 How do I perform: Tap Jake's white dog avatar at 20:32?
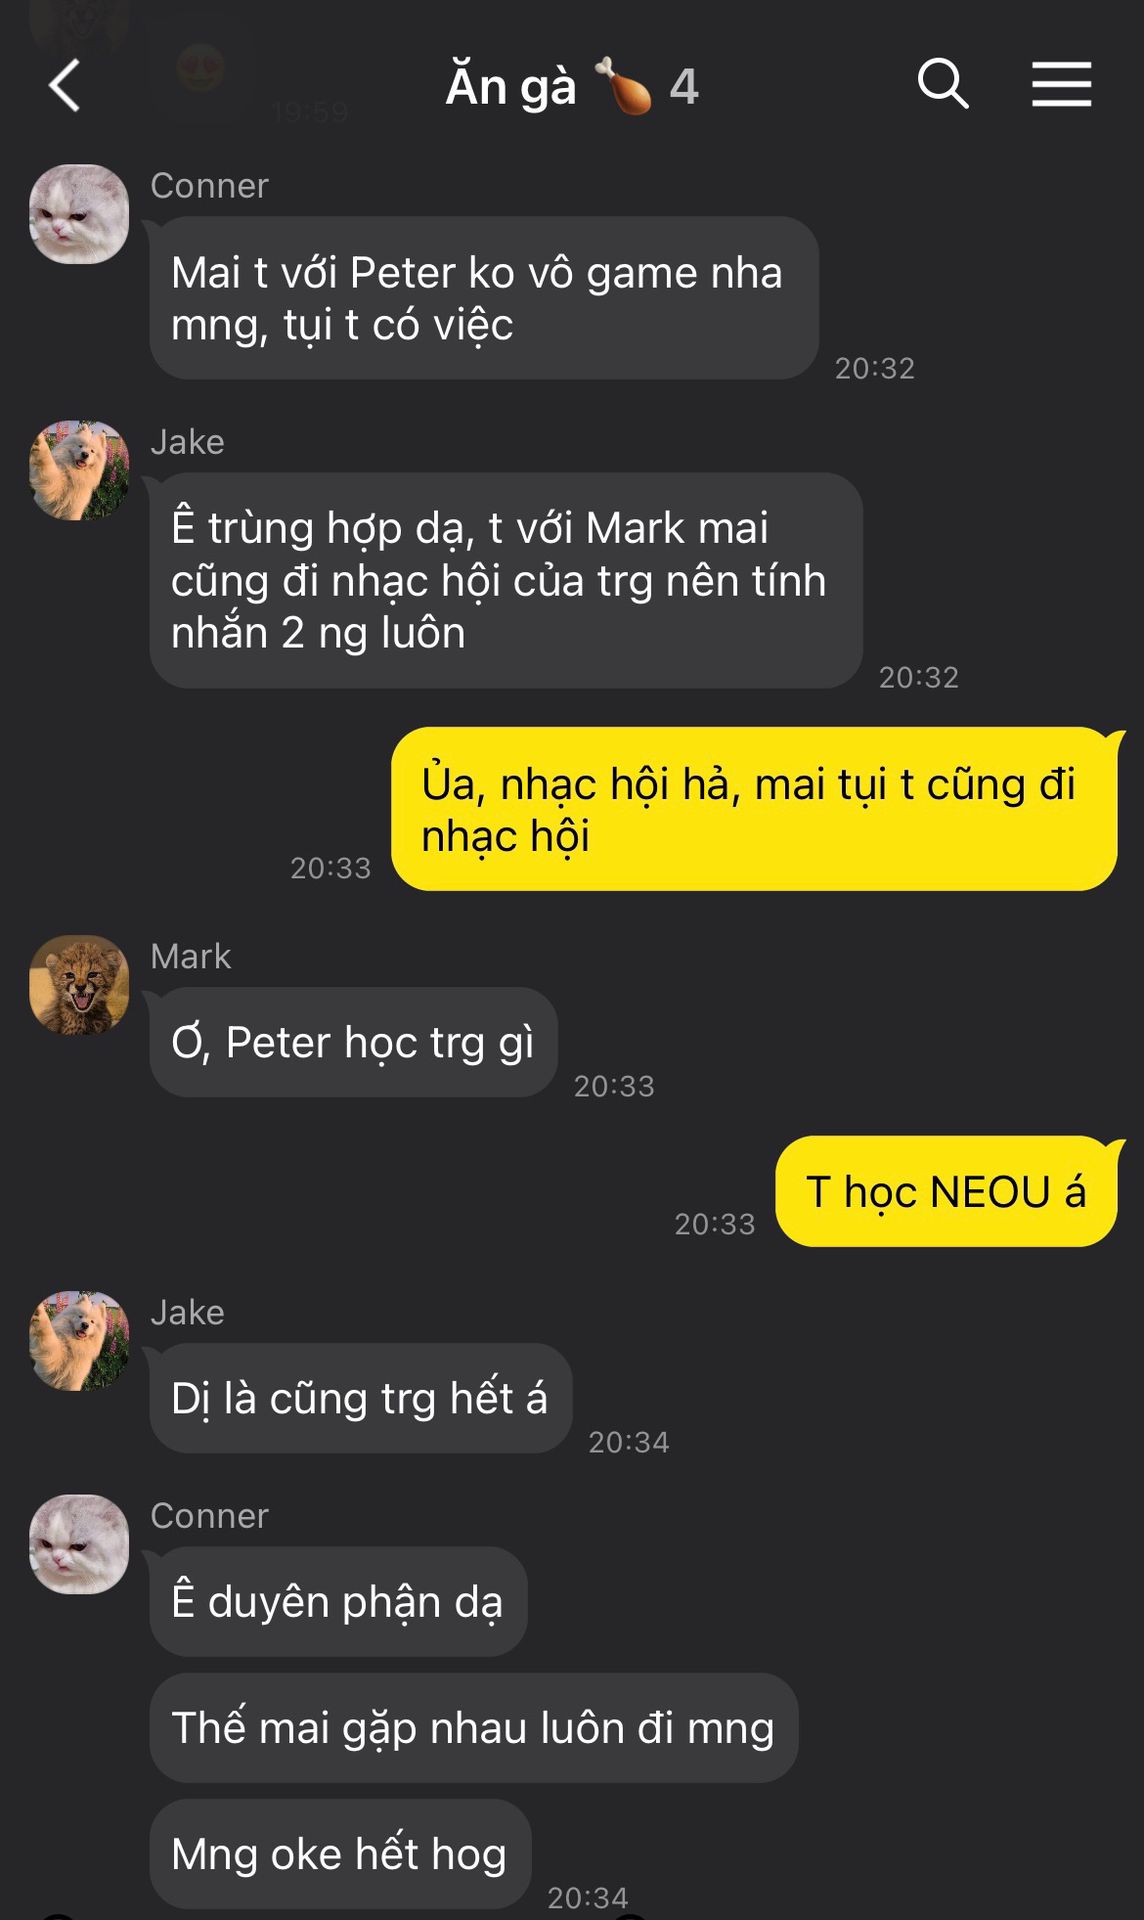(79, 470)
